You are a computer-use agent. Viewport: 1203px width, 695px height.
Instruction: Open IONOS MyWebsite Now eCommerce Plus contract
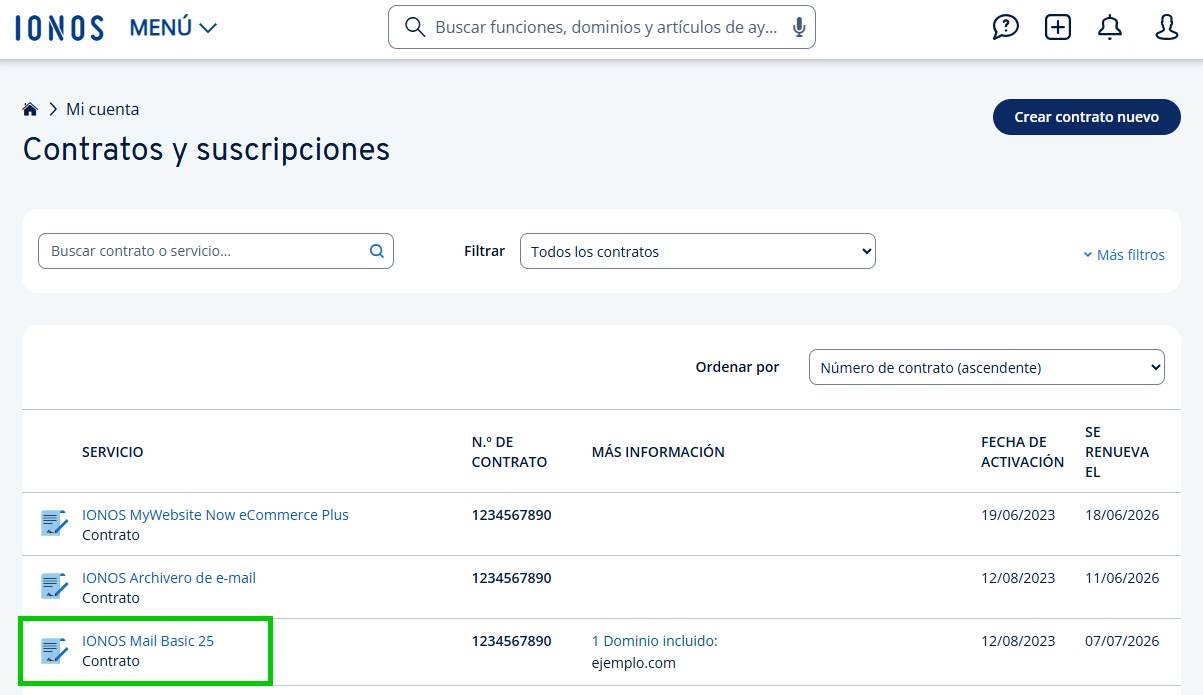coord(215,515)
